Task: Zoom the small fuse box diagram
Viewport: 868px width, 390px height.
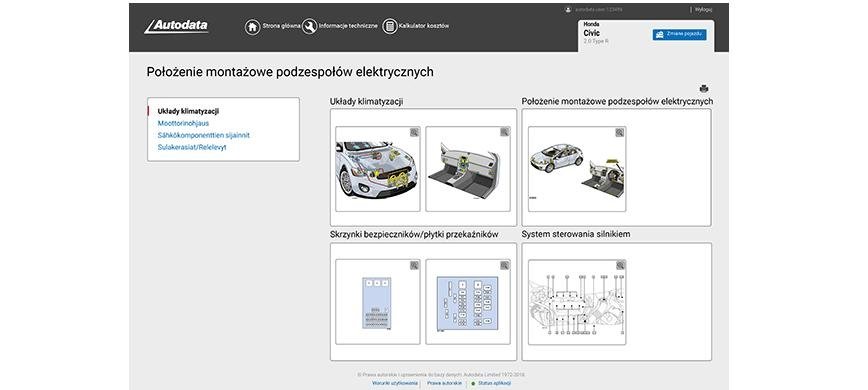Action: coord(414,266)
